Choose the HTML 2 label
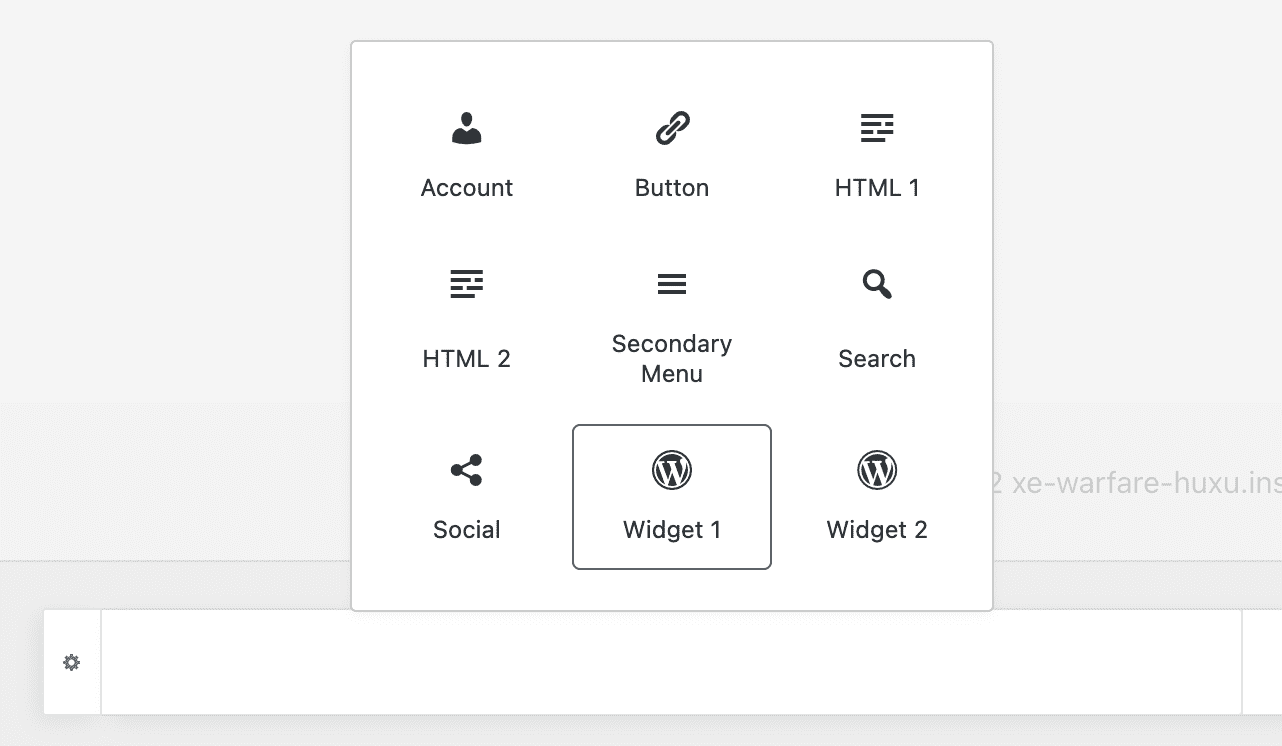This screenshot has width=1282, height=746. (x=467, y=359)
